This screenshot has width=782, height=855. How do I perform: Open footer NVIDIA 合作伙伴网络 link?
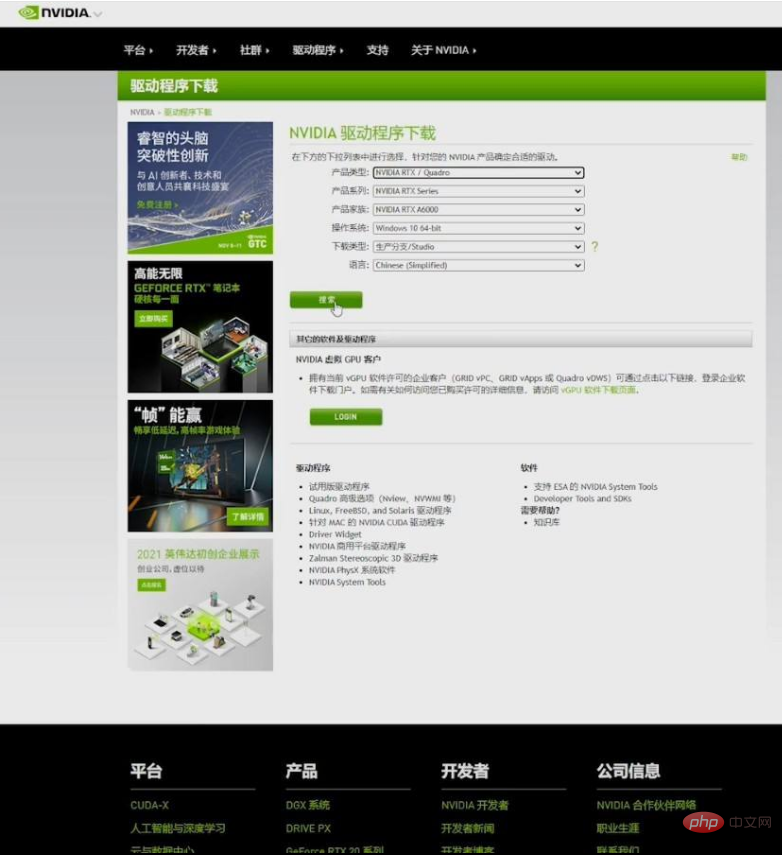coord(646,805)
